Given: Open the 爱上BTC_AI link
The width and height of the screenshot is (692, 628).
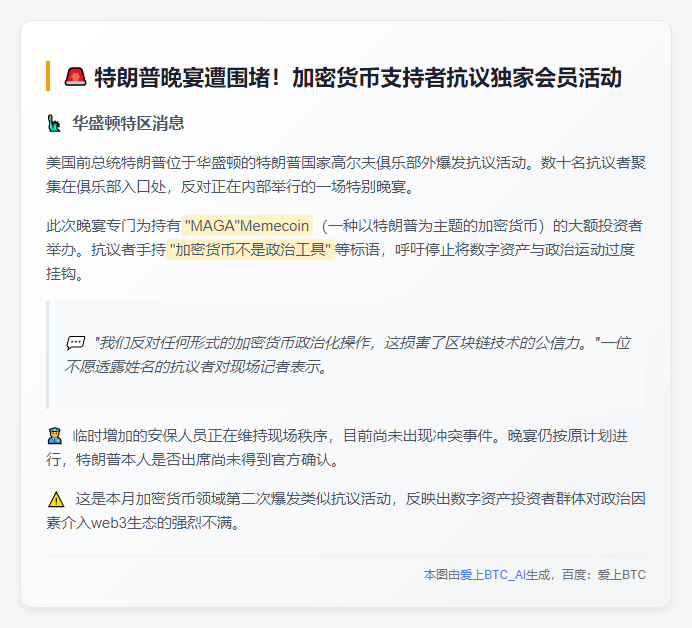Looking at the screenshot, I should [493, 575].
